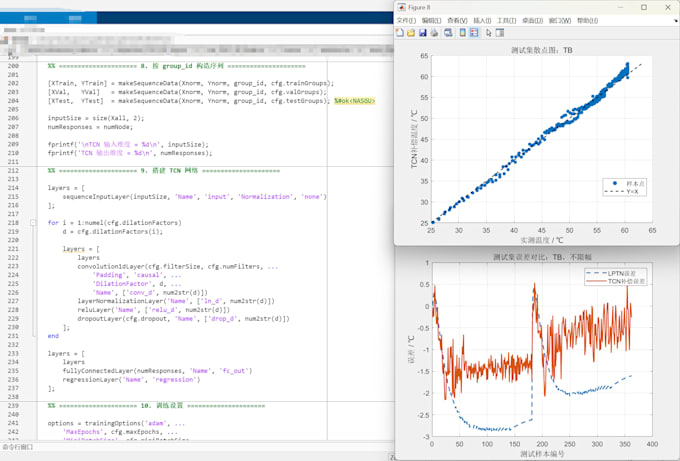Open the 窗口(W) menu in Figure 8
Image resolution: width=680 pixels, height=461 pixels.
(x=560, y=20)
